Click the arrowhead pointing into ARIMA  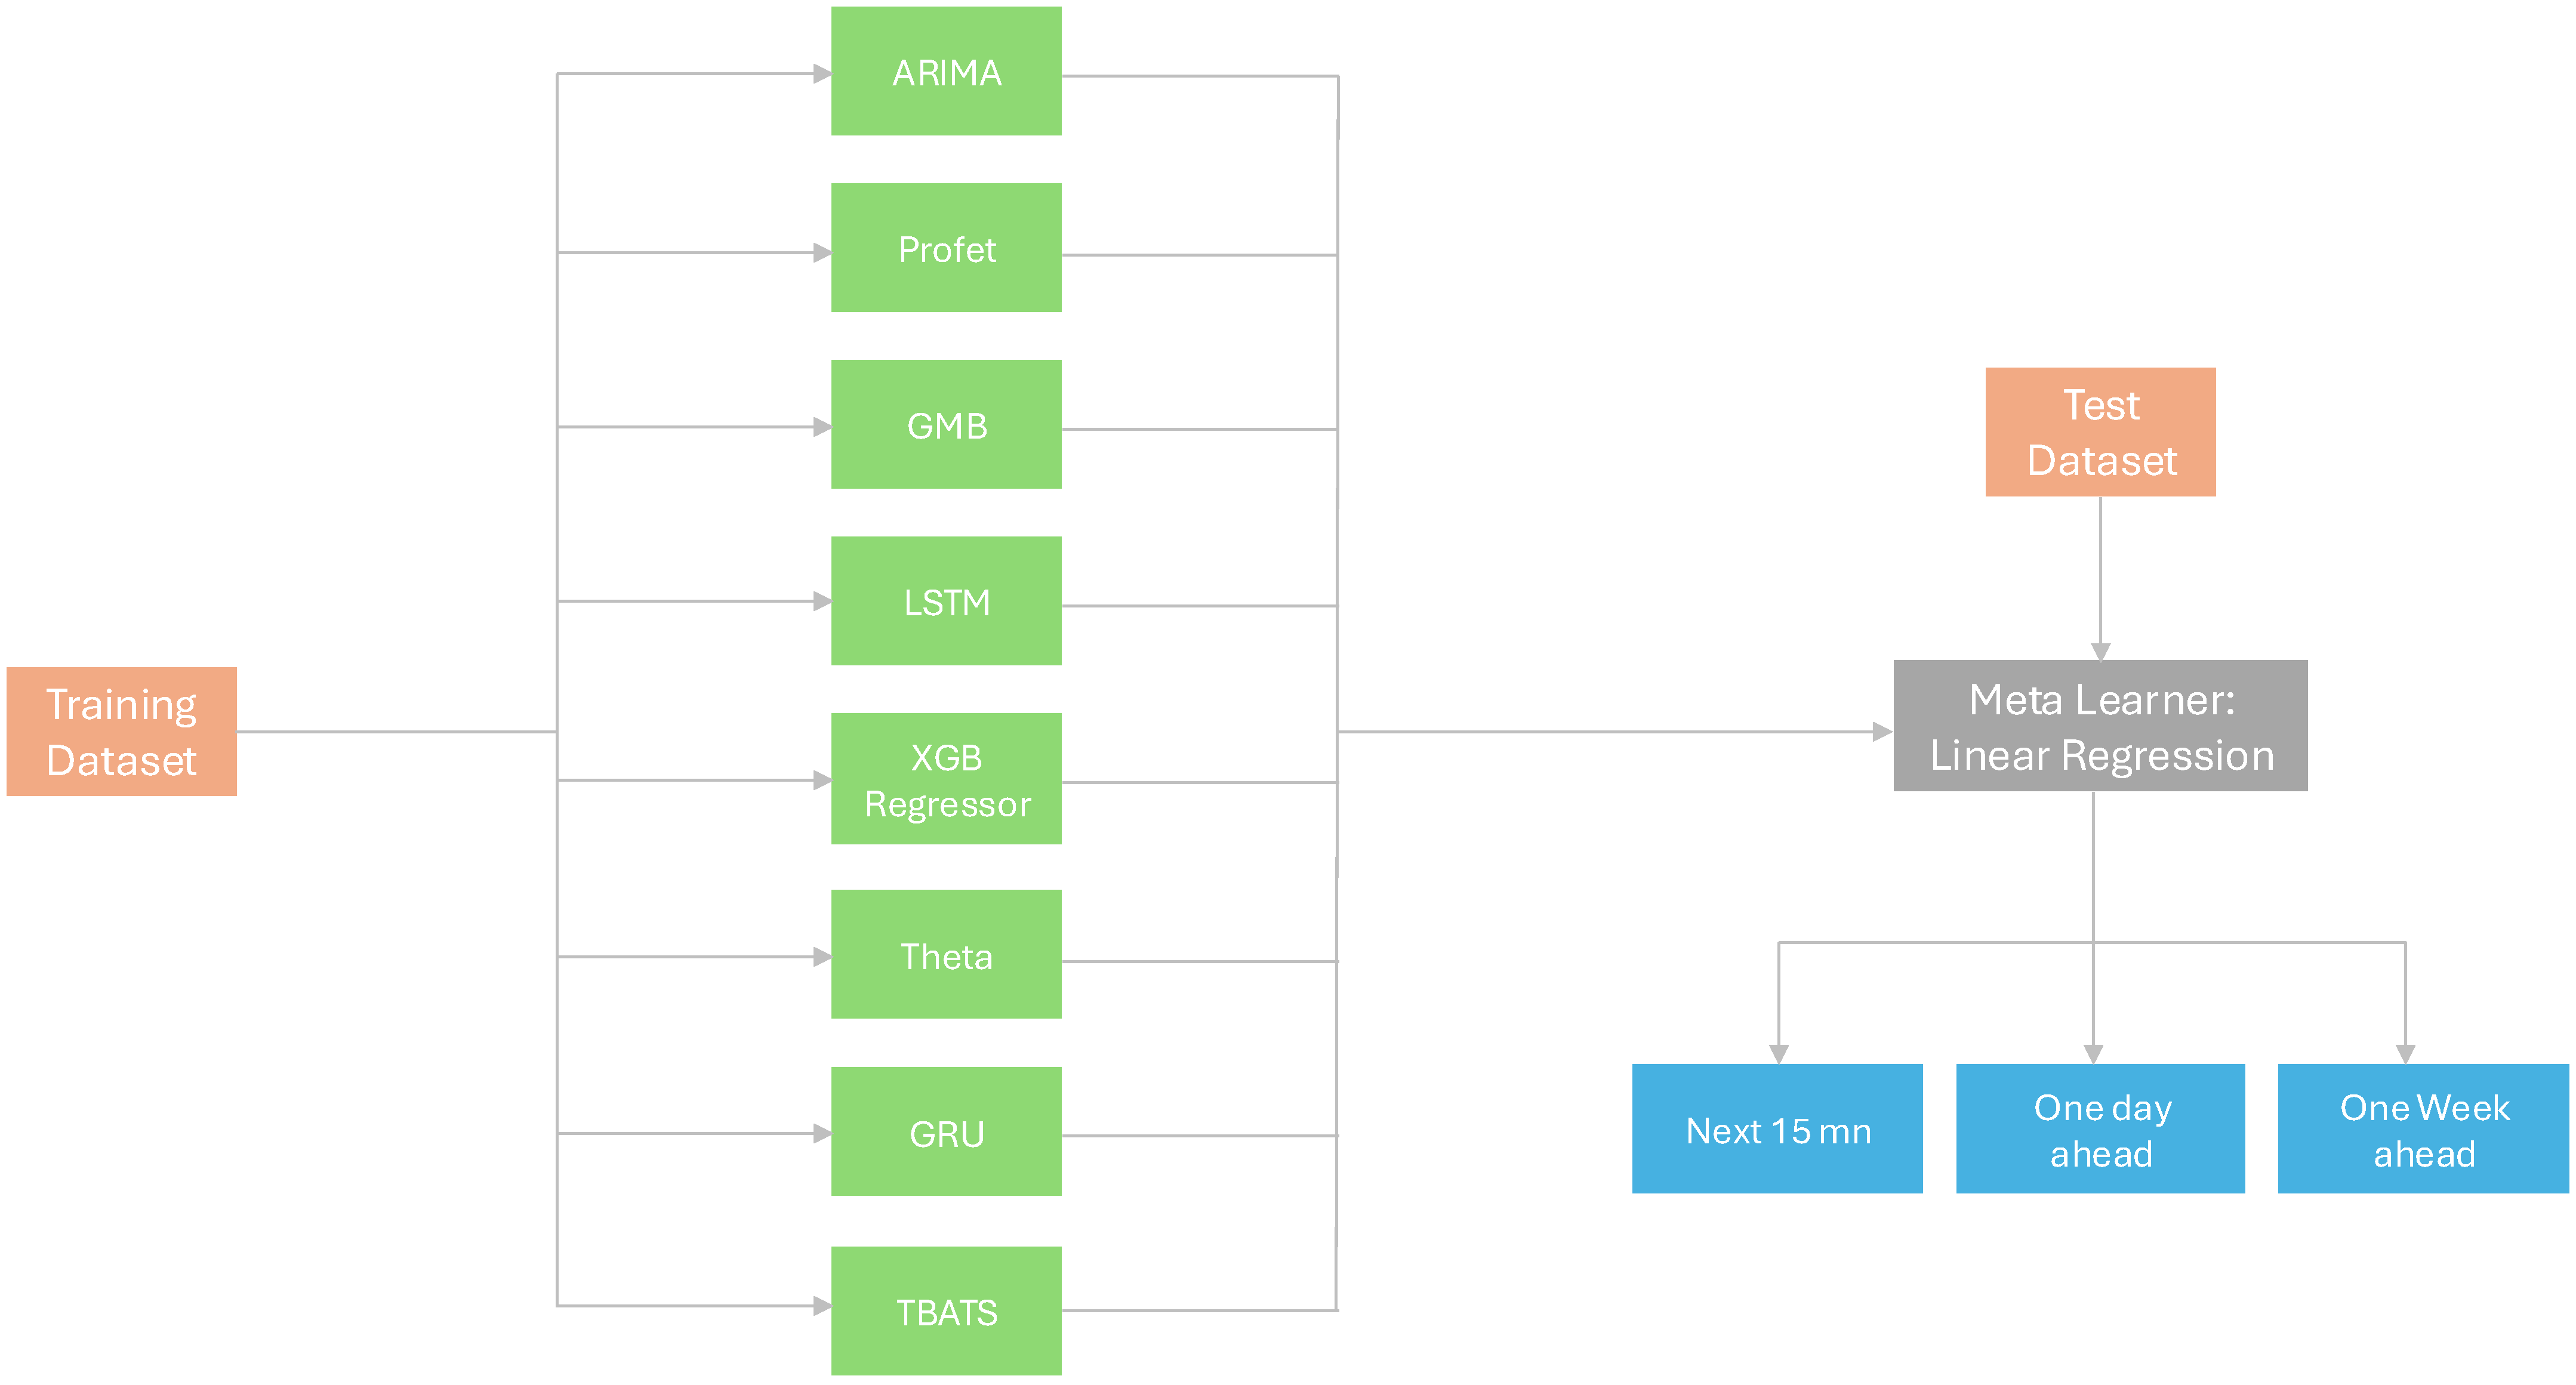pos(822,74)
